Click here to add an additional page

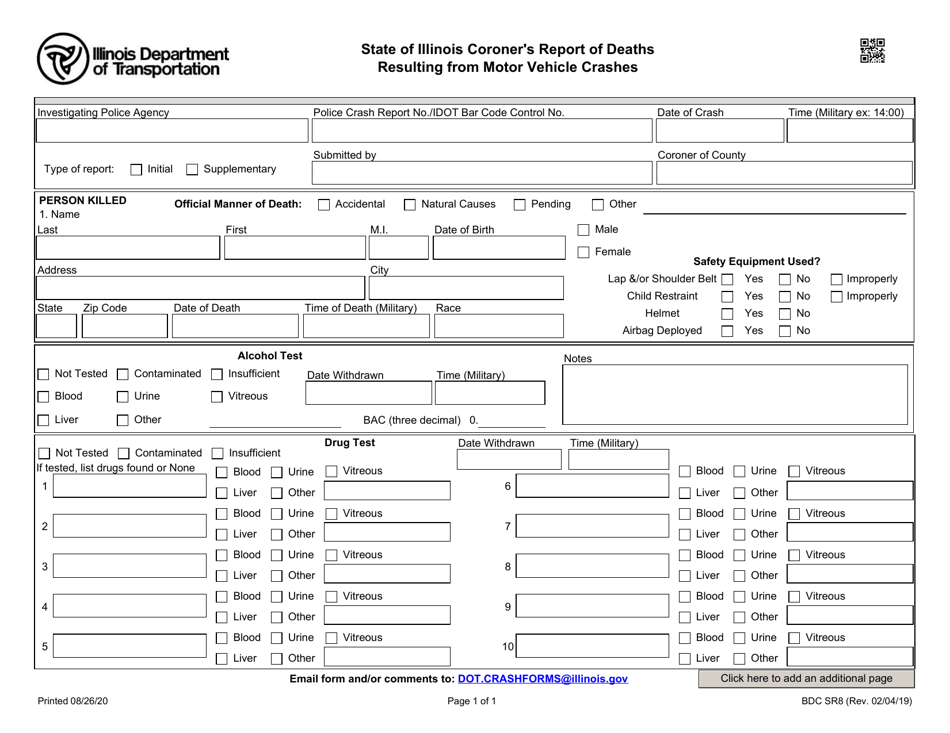807,678
